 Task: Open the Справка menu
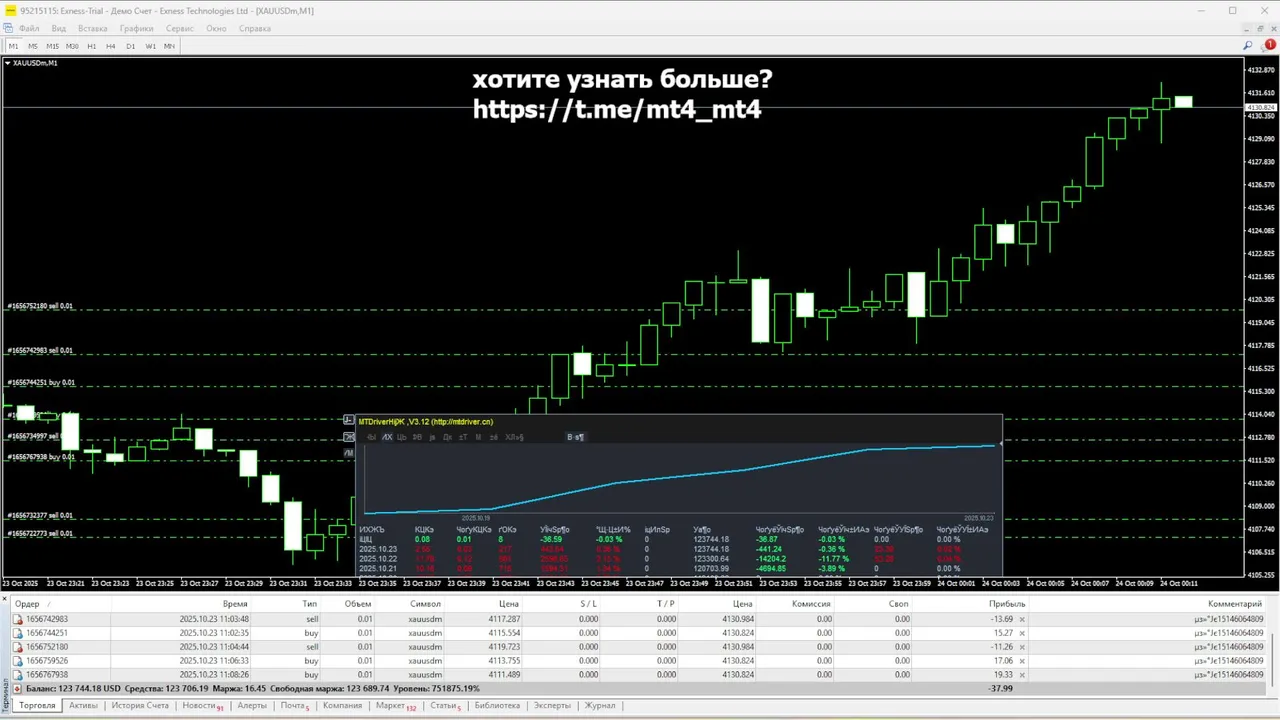point(255,28)
